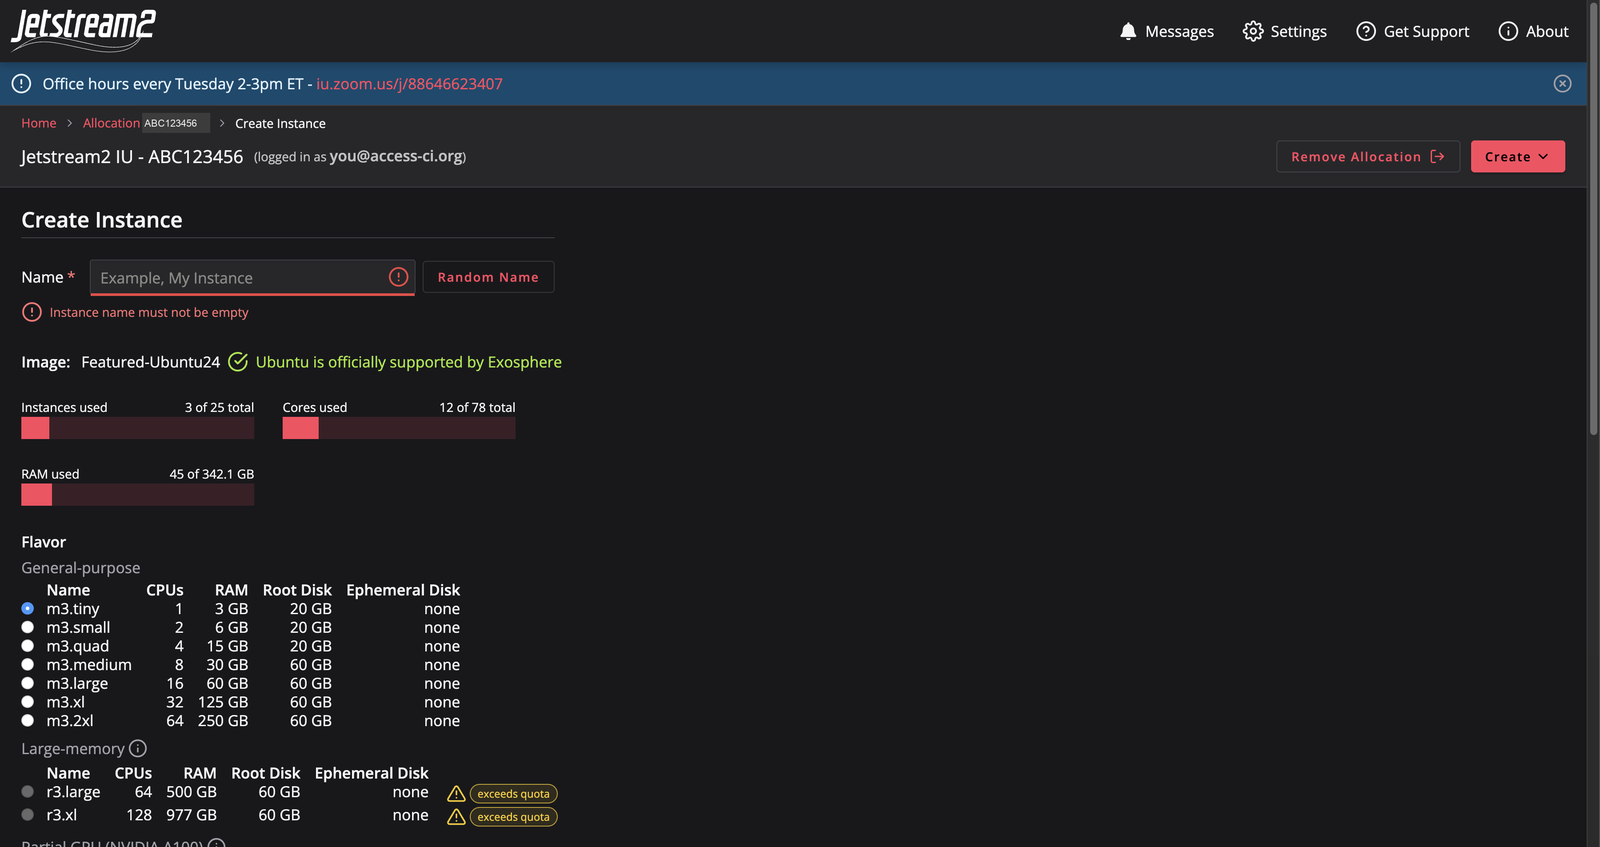Click the green check icon near Ubuntu
The height and width of the screenshot is (847, 1600).
pos(238,362)
